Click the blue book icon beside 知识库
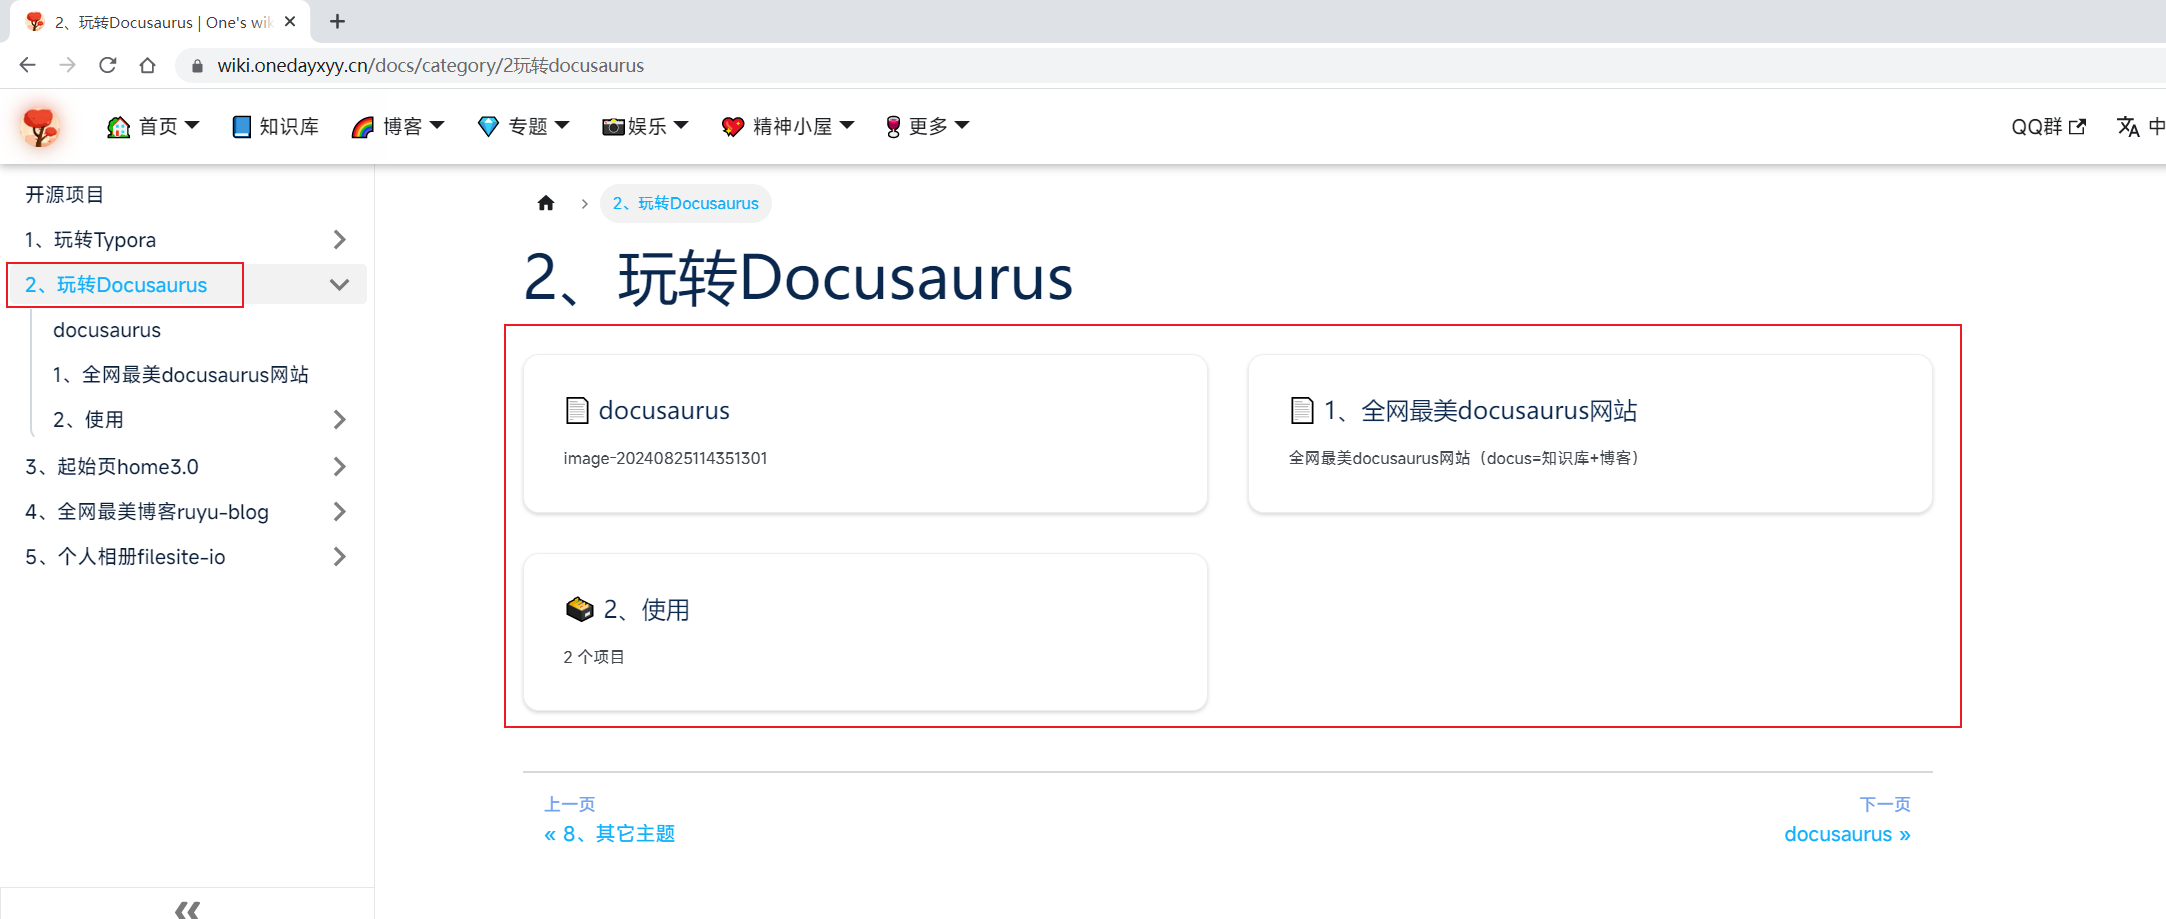The image size is (2166, 919). click(241, 127)
